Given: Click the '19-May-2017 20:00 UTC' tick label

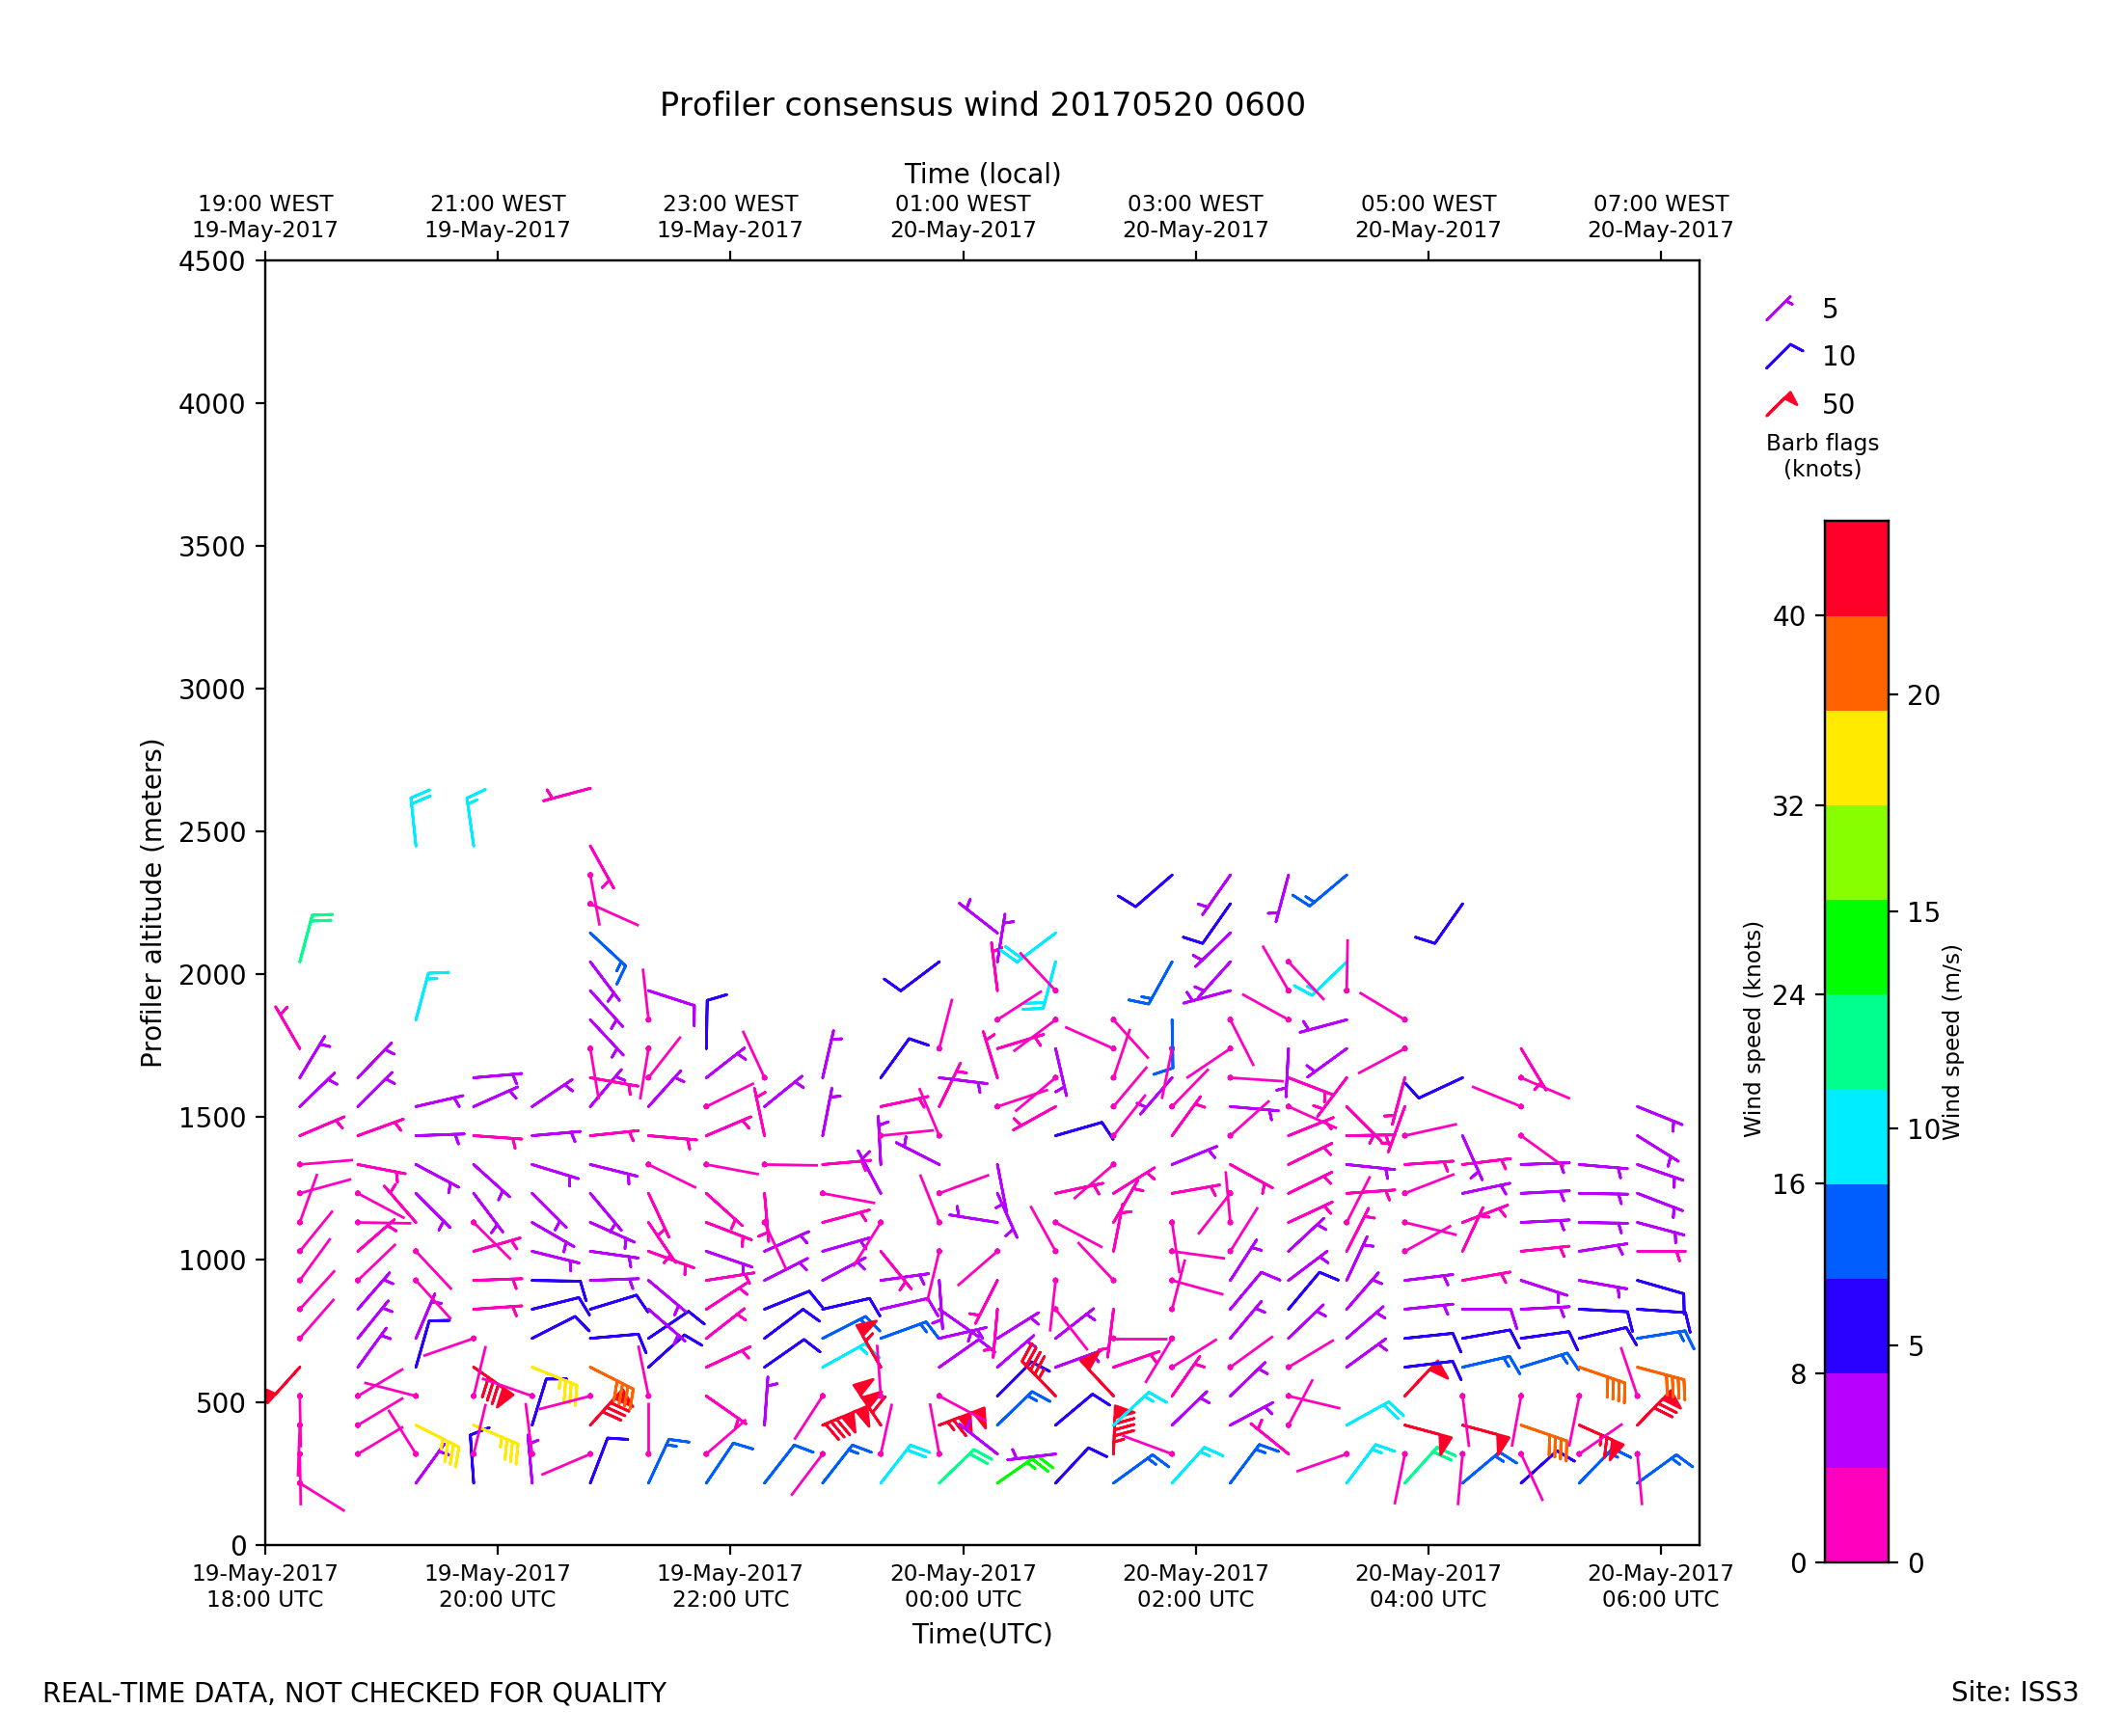Looking at the screenshot, I should (497, 1586).
